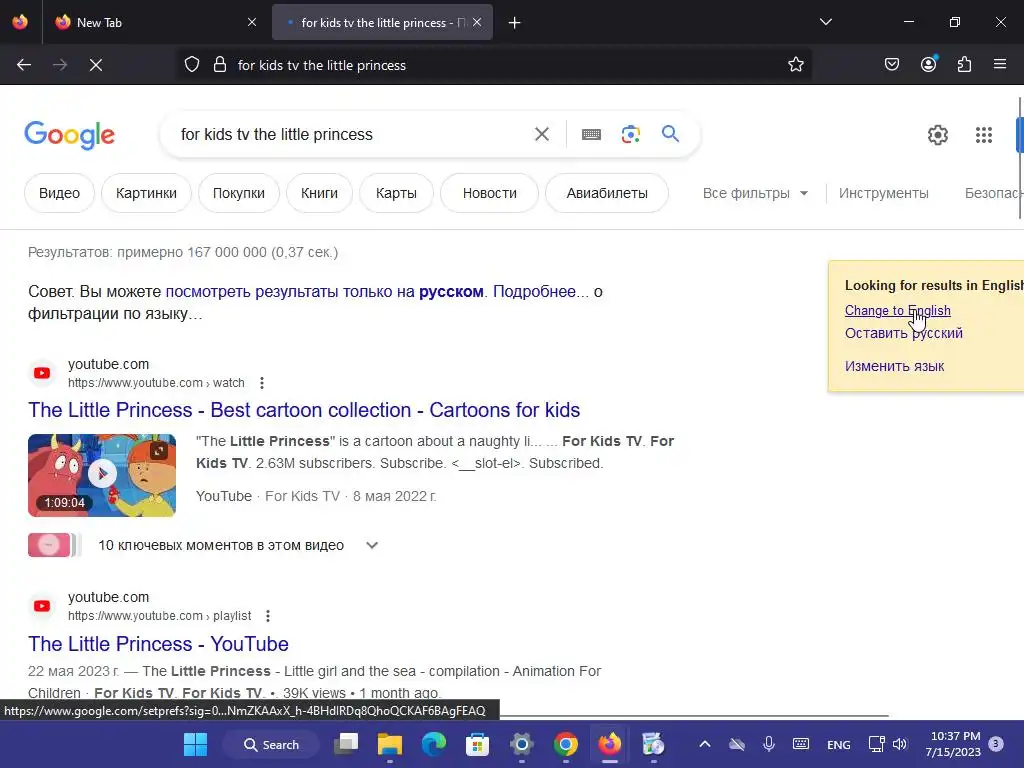Open The Little Princess Best cartoon collection result

(304, 410)
